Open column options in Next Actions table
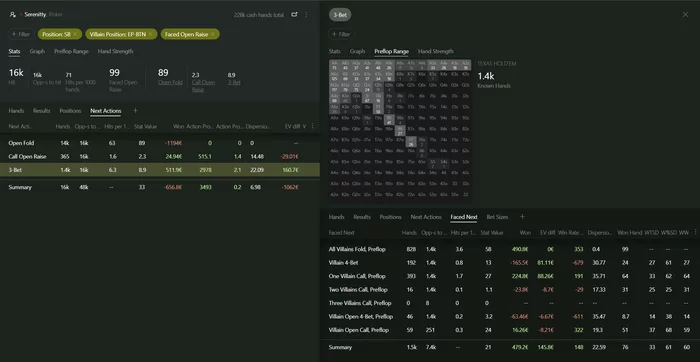Viewport: 700px width, 362px height. (312, 126)
